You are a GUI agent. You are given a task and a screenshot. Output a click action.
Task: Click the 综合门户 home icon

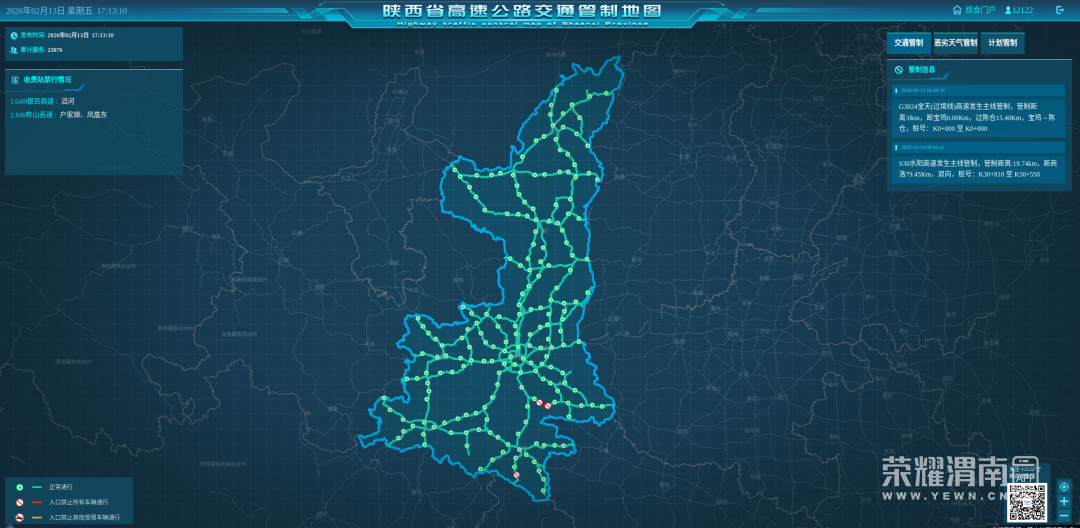pos(957,10)
